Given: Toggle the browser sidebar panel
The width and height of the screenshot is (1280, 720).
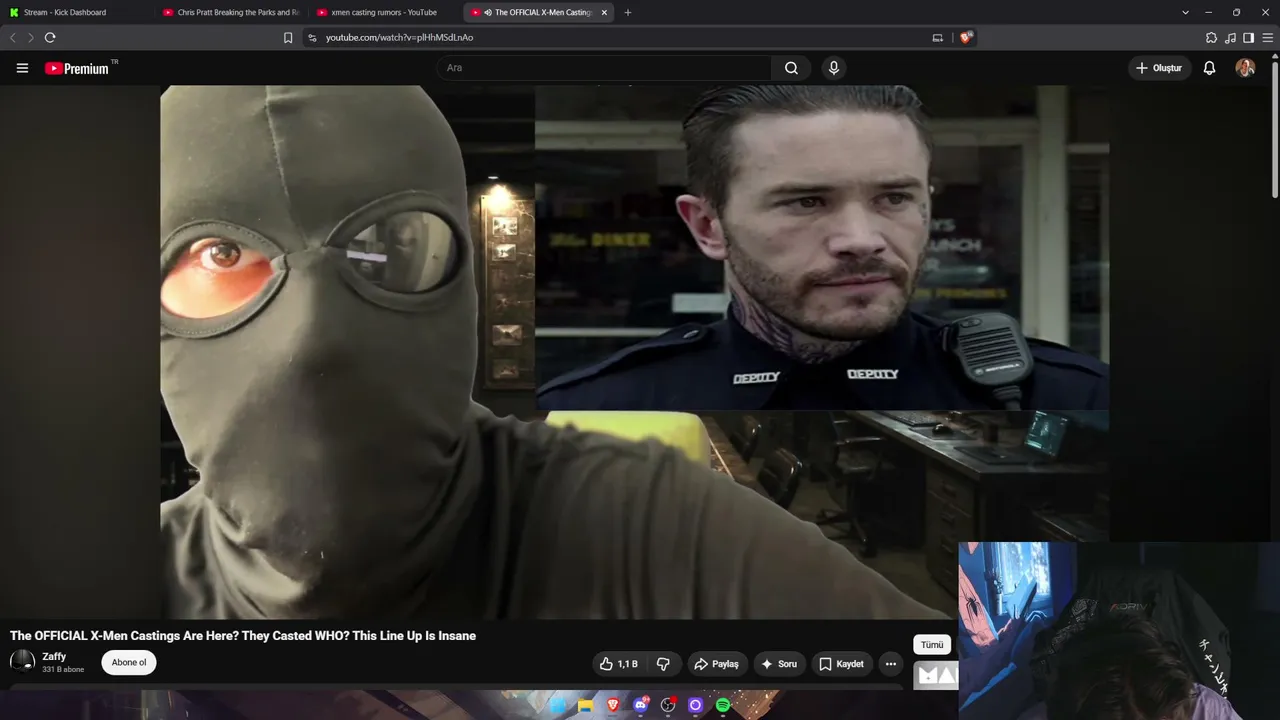Looking at the screenshot, I should 1249,38.
